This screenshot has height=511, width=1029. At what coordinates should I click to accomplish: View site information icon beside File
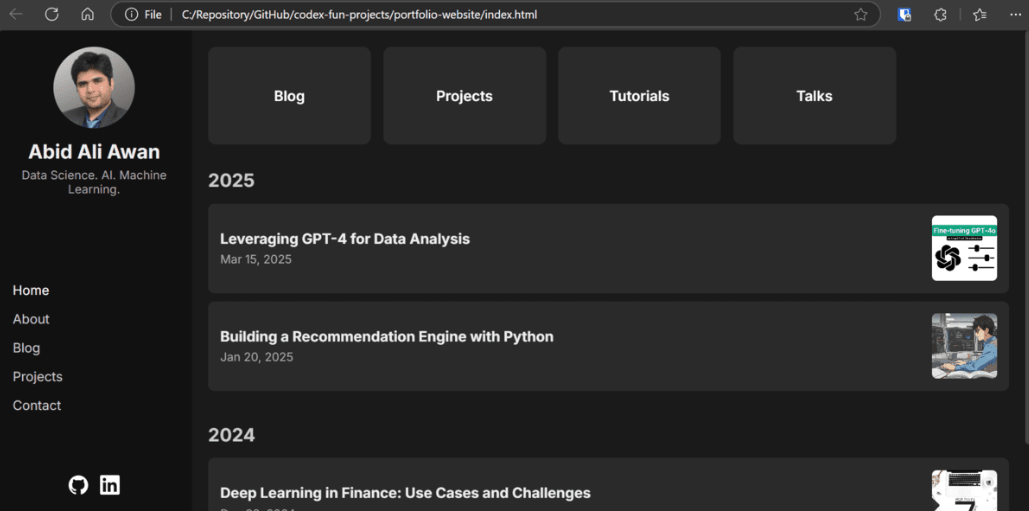(x=131, y=14)
